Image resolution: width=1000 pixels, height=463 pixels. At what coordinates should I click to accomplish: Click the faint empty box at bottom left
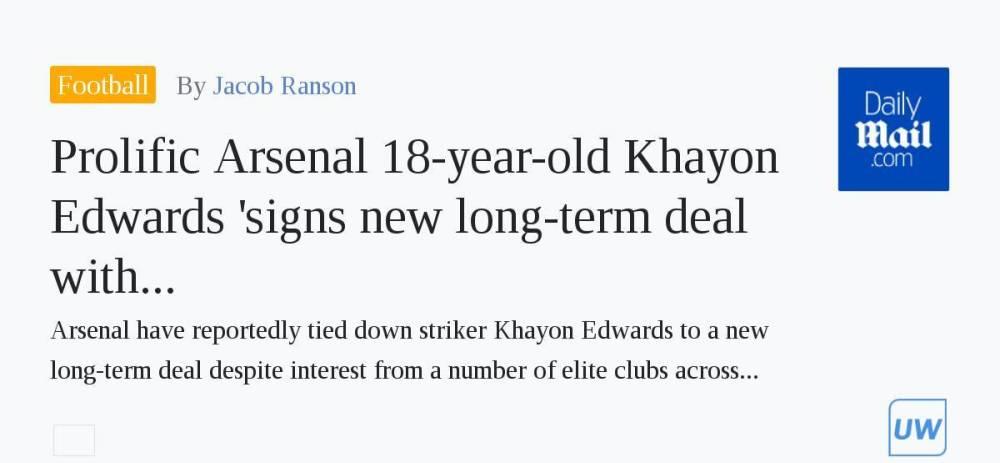[x=74, y=440]
